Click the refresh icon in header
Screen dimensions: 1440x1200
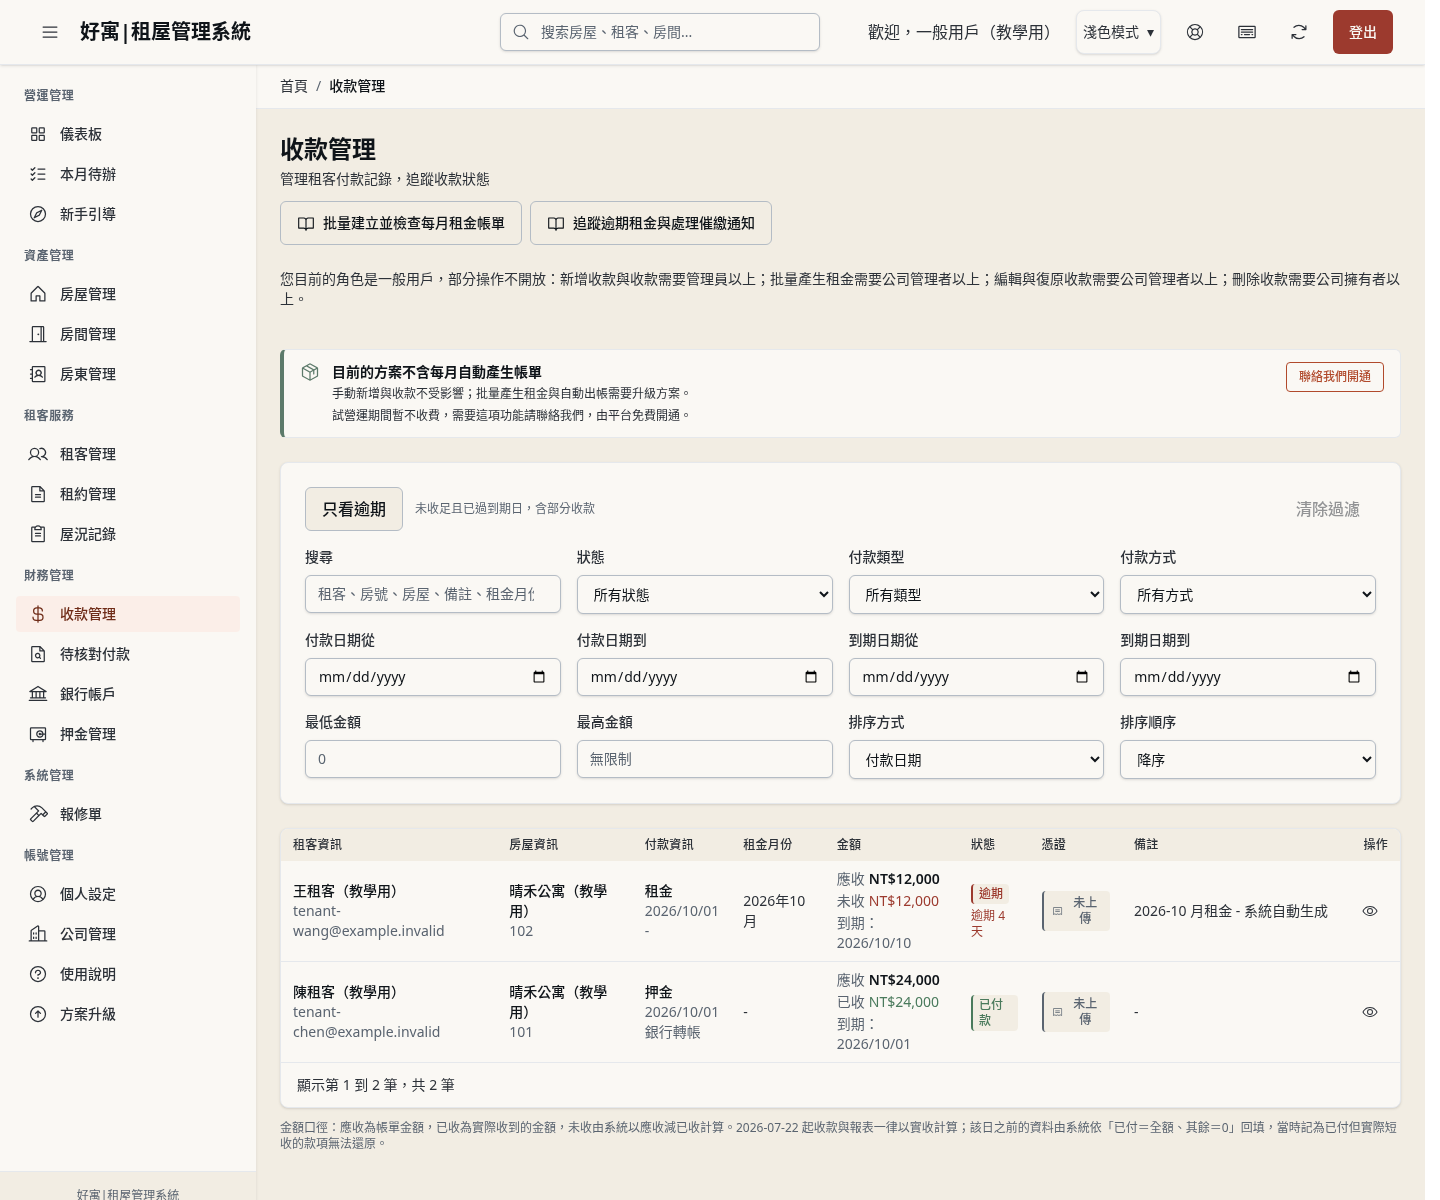point(1299,32)
